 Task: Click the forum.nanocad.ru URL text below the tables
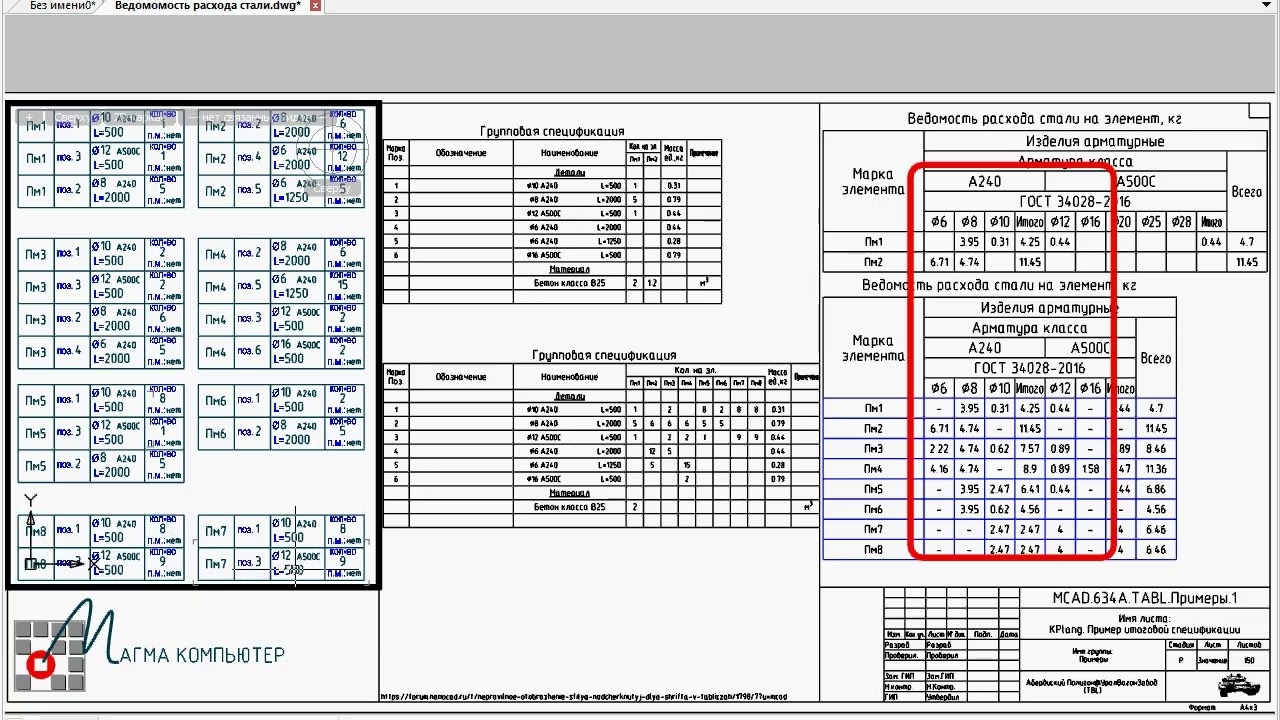(585, 696)
